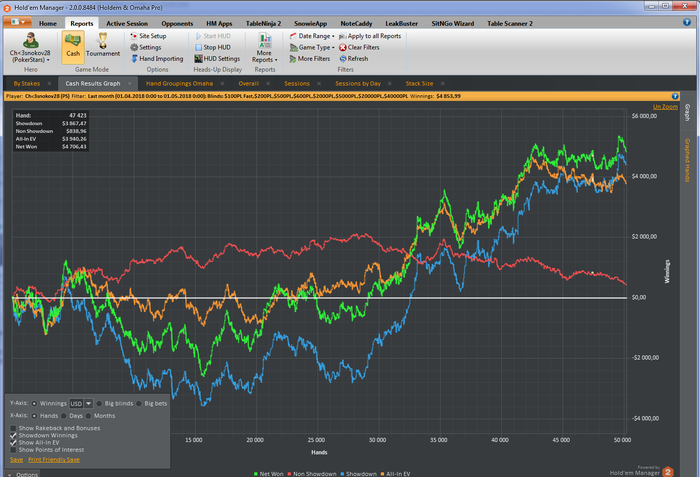Close the Overall report tab
The image size is (700, 477).
click(268, 84)
